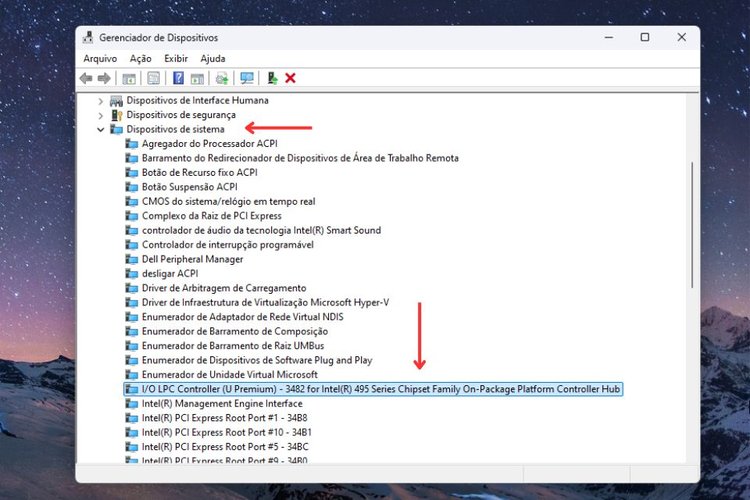Select controlador de áudio da tecnologia Intel(R) Smart Sound
The height and width of the screenshot is (500, 750).
[x=261, y=230]
